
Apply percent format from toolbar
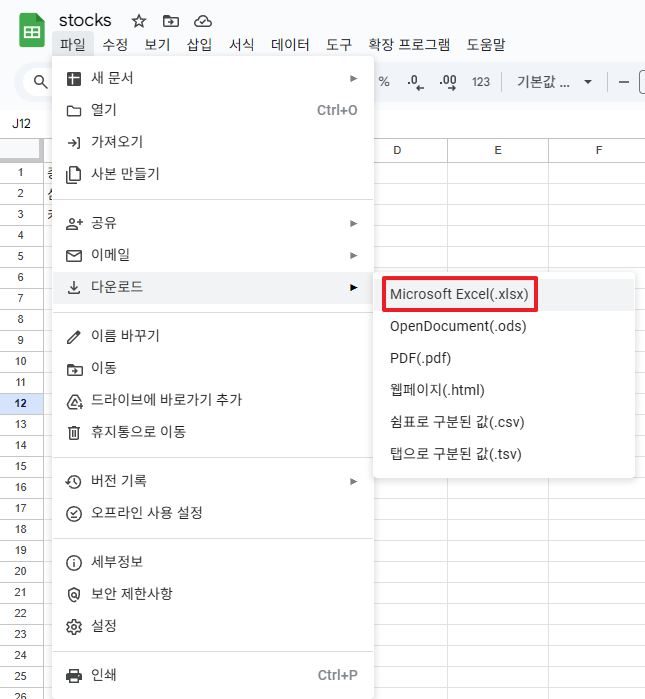384,82
